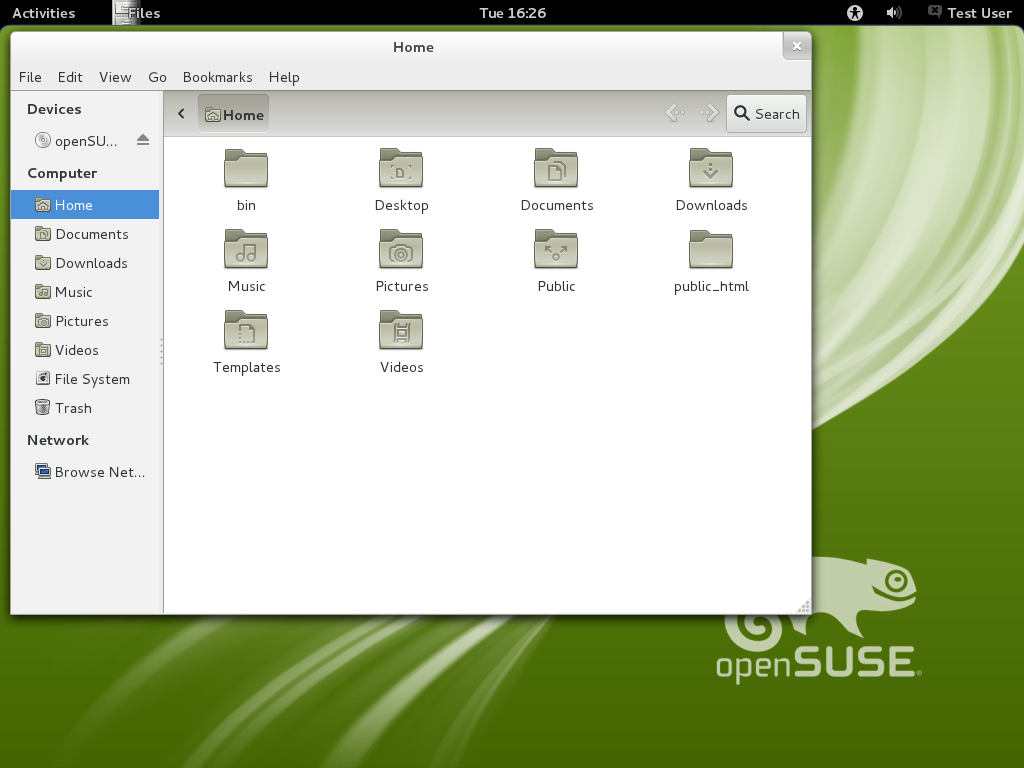Click the volume speaker icon in top bar
Viewport: 1024px width, 768px height.
[x=894, y=13]
